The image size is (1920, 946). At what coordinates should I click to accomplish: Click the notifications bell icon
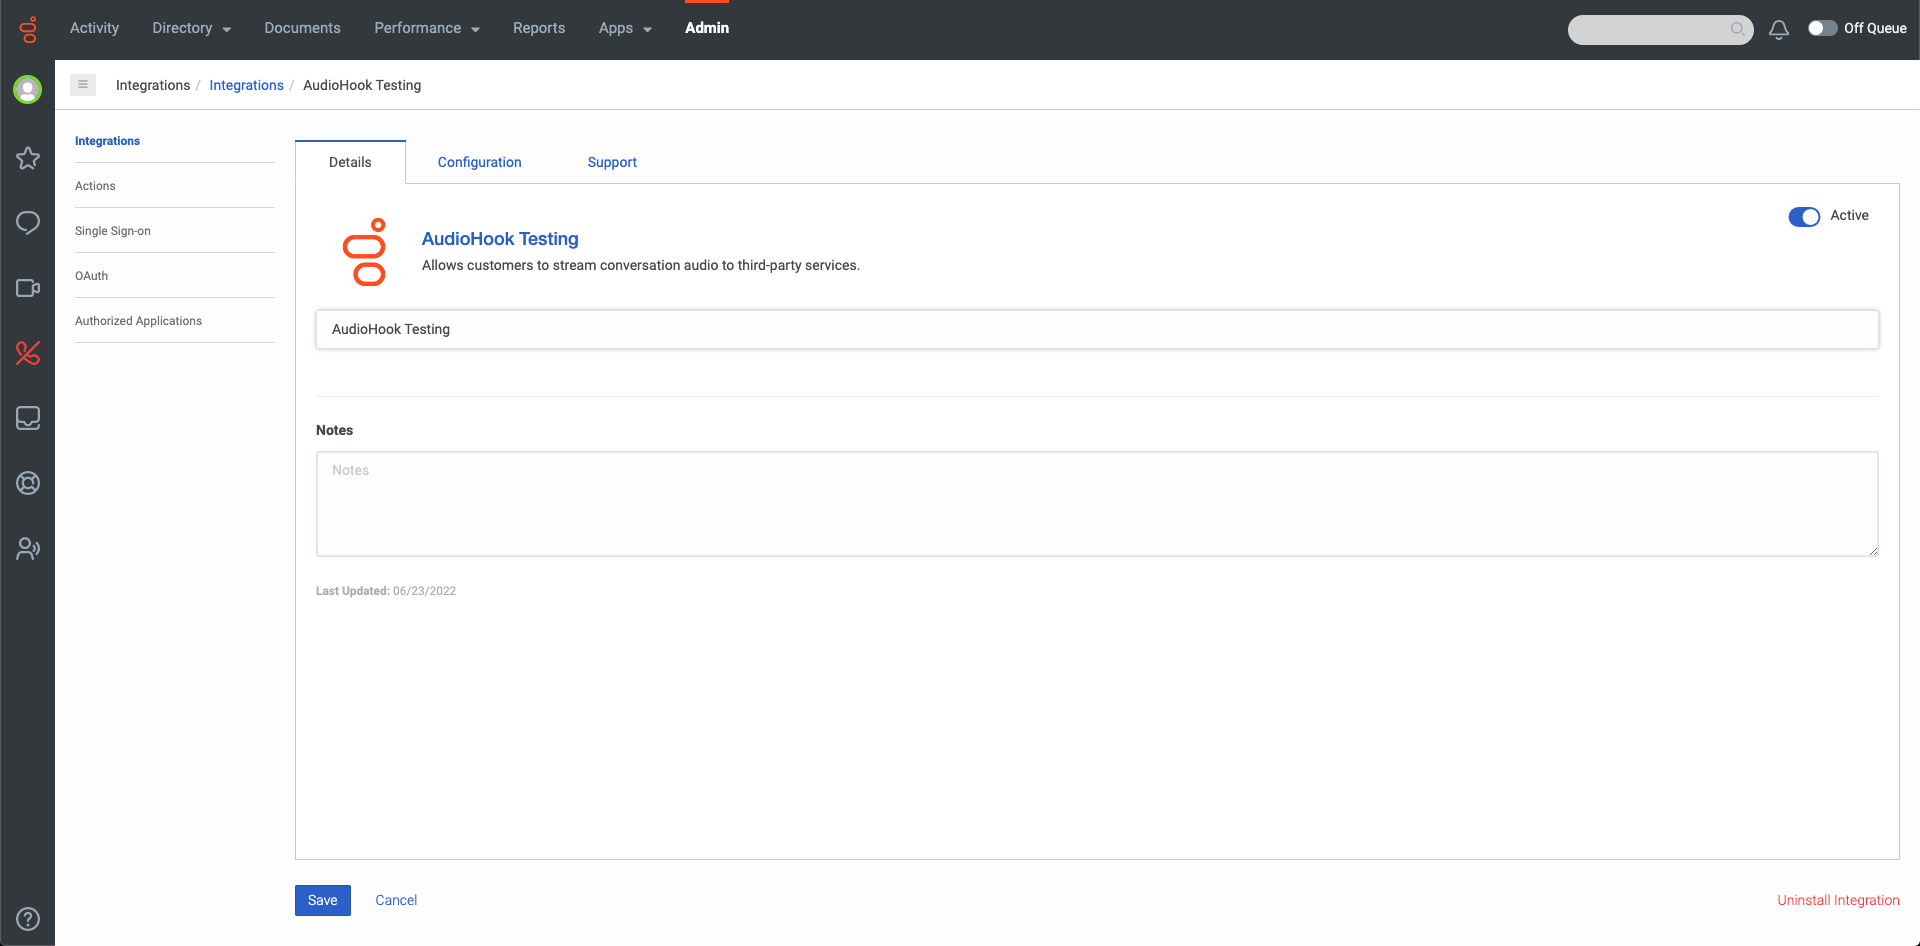pos(1778,29)
